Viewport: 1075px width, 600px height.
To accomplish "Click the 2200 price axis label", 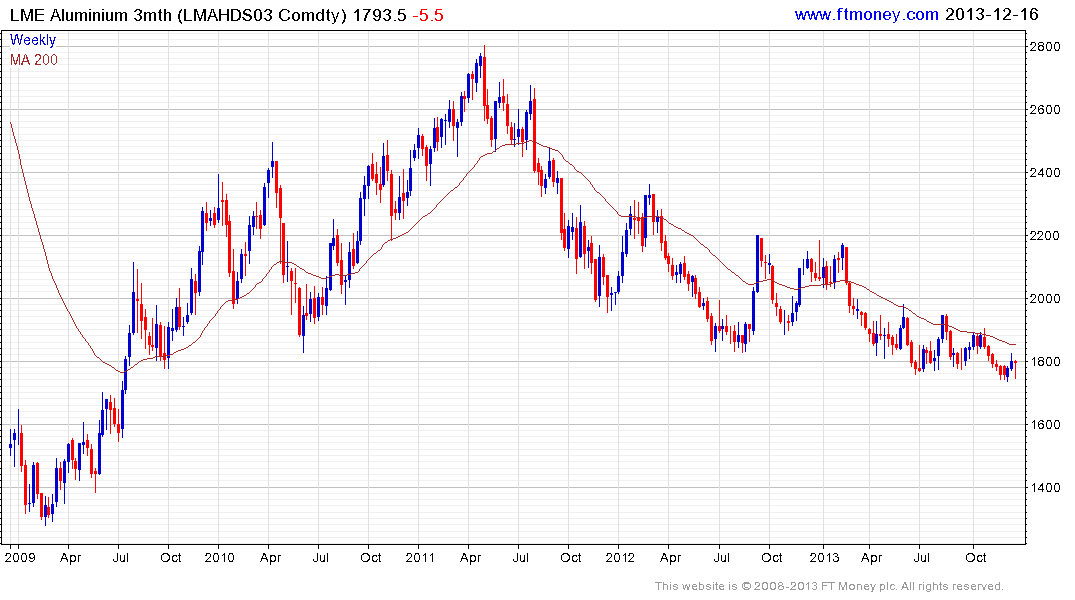I will pos(1044,236).
